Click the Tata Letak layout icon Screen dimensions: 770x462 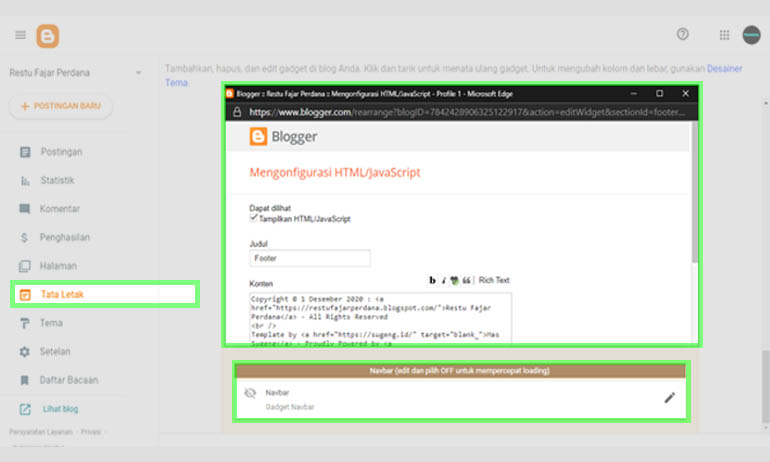(x=25, y=295)
